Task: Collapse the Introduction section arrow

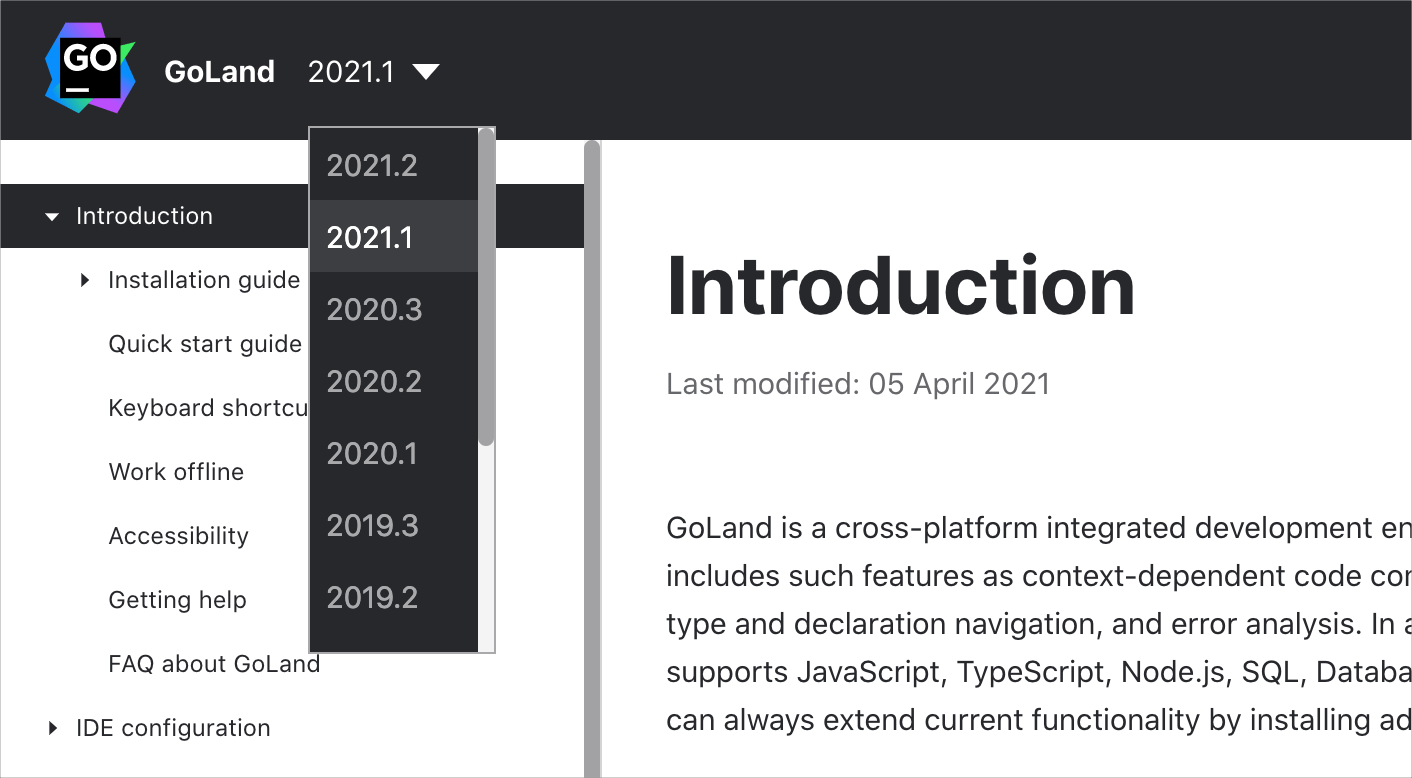Action: pyautogui.click(x=52, y=216)
